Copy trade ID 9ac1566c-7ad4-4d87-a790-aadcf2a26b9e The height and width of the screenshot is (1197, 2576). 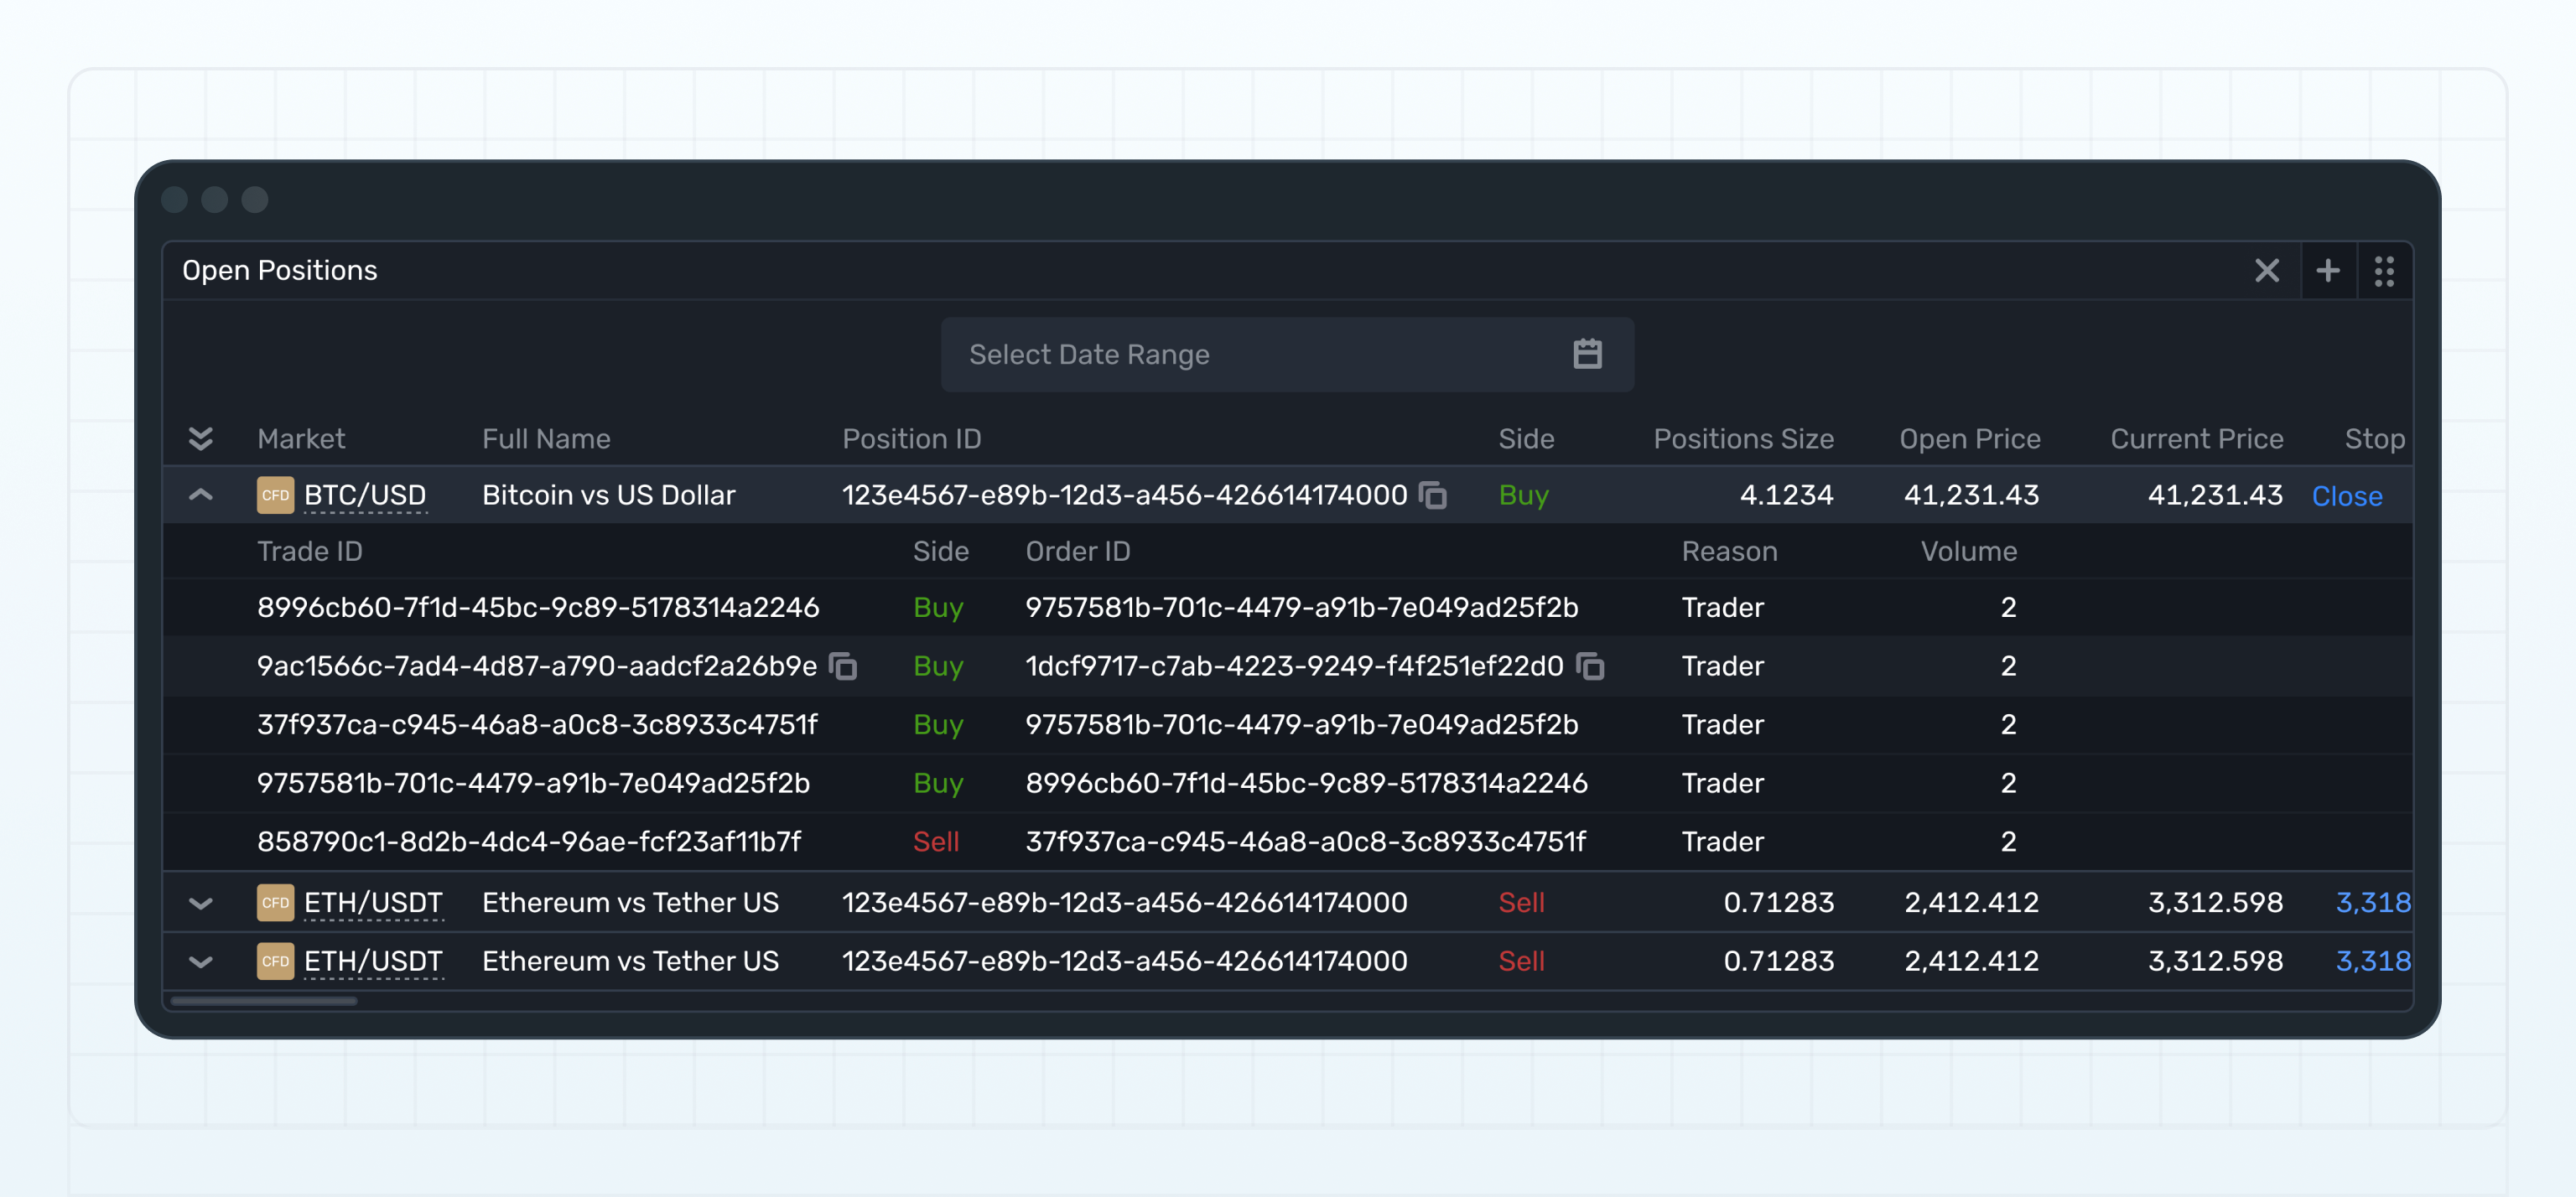tap(844, 666)
